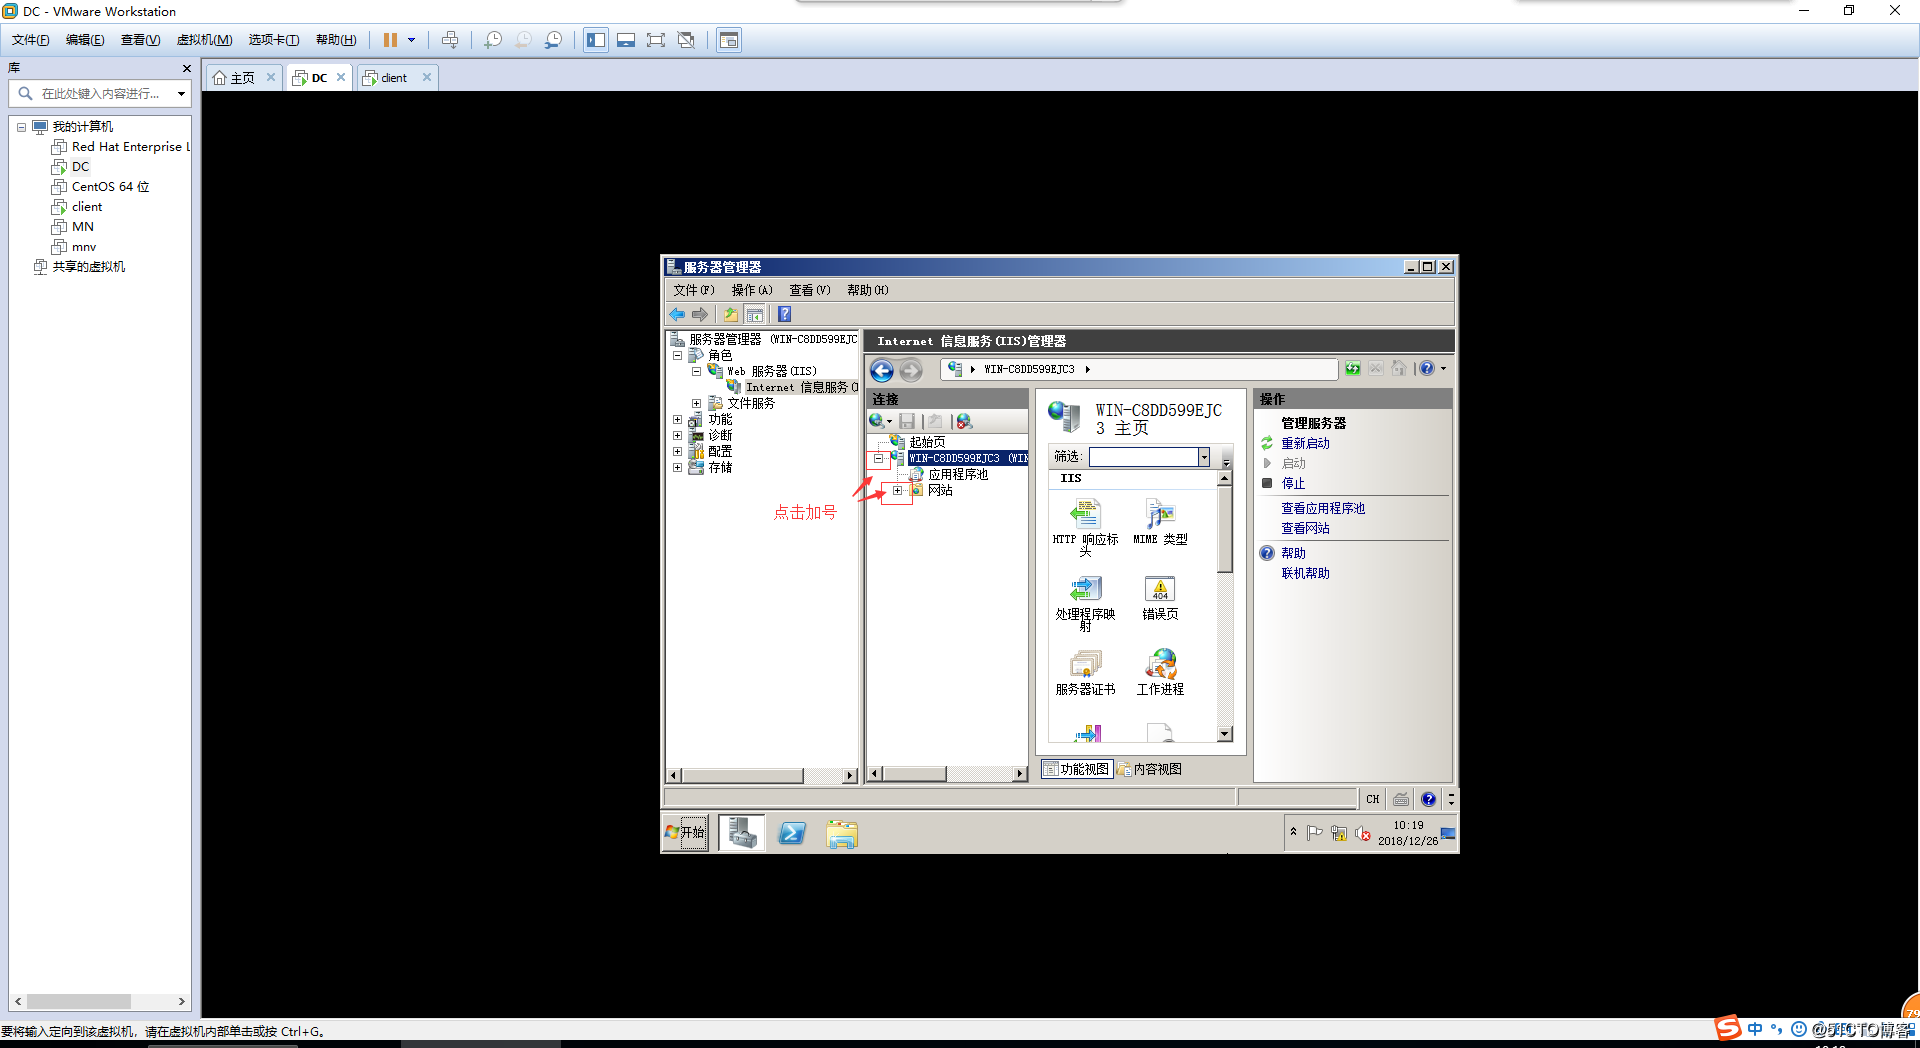Click the save icon in 连接 toolbar
The height and width of the screenshot is (1048, 1920).
point(907,421)
